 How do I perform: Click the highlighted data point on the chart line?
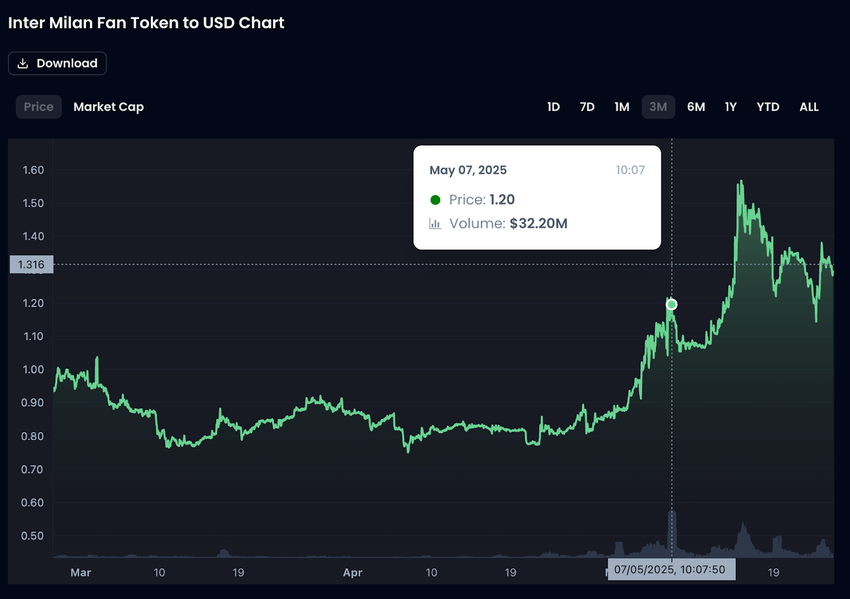[671, 304]
